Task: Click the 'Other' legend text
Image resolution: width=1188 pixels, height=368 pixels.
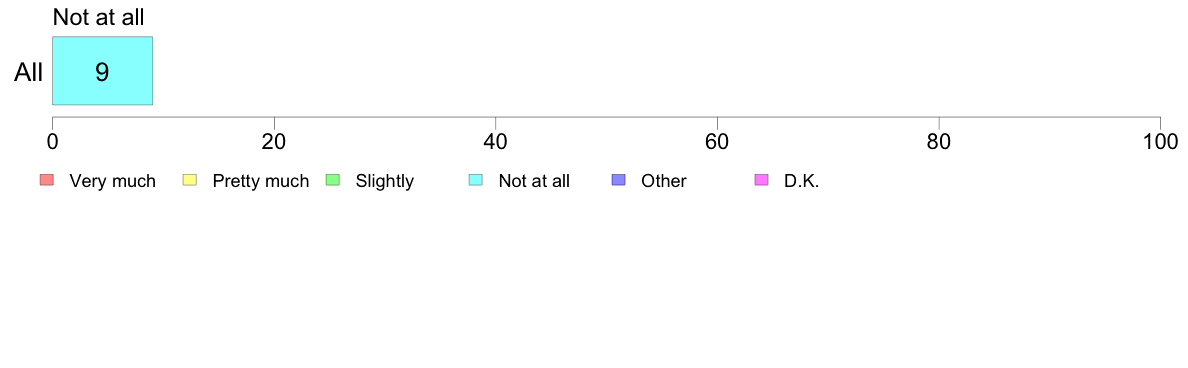Action: click(664, 181)
